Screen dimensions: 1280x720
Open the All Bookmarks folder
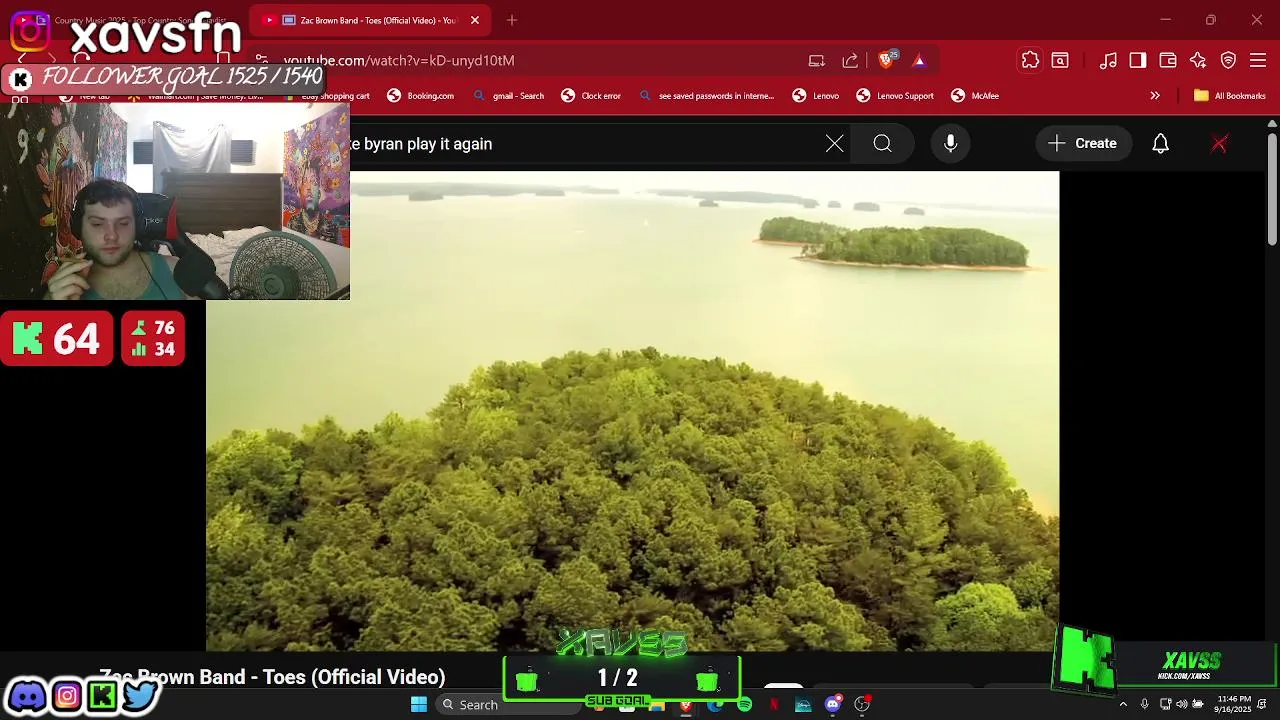[1230, 96]
